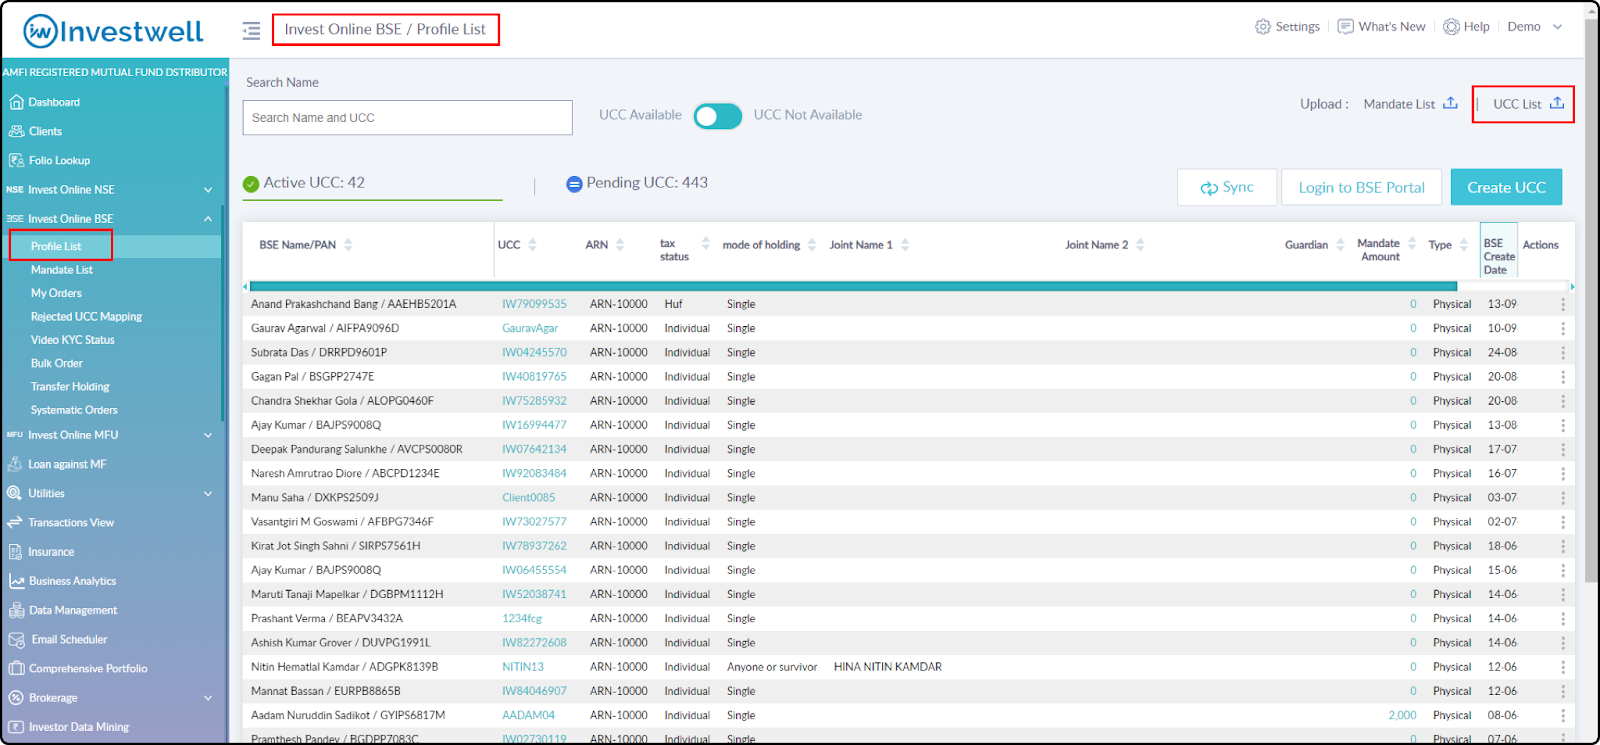Collapse Invest Online BSE menu
Image resolution: width=1600 pixels, height=745 pixels.
coord(208,219)
